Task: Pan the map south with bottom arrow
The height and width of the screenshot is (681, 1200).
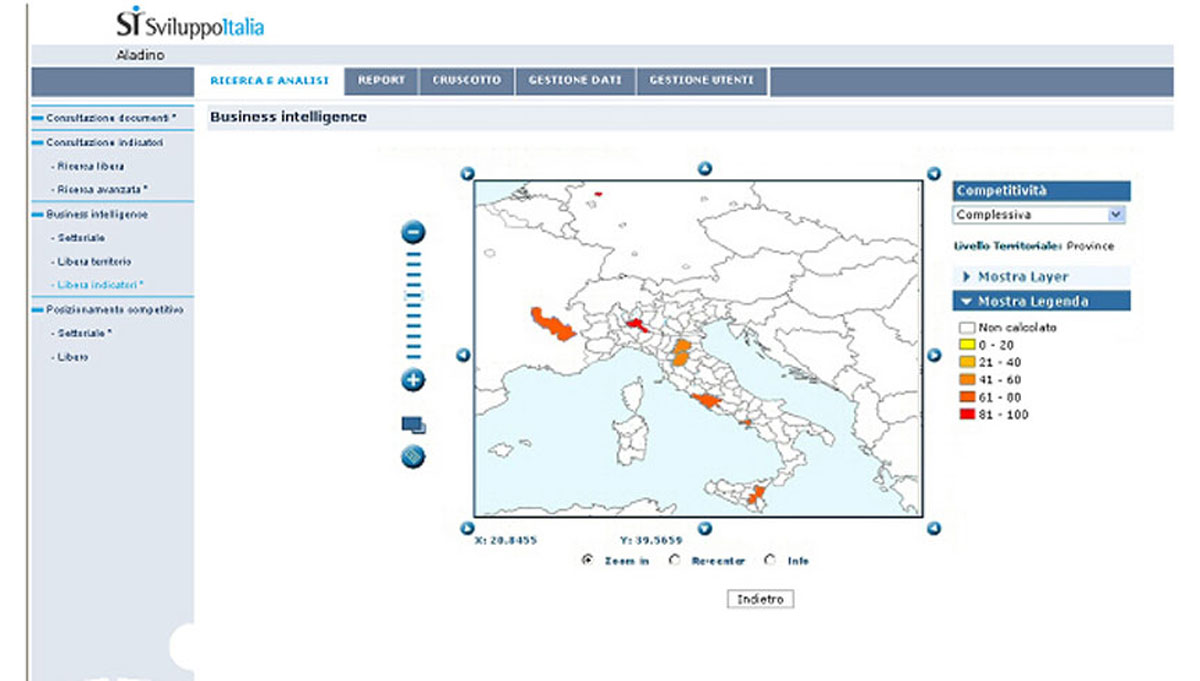Action: 704,528
